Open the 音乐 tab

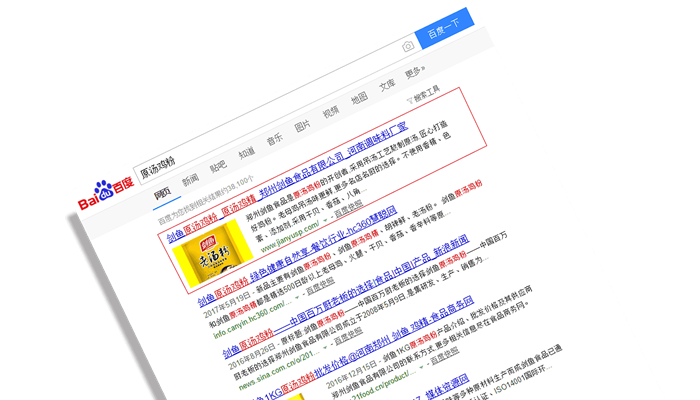coord(275,140)
